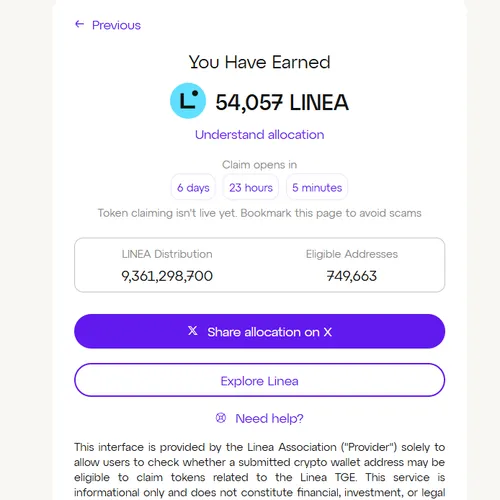
Task: Click the round blue LINEA token logo
Action: [x=188, y=101]
